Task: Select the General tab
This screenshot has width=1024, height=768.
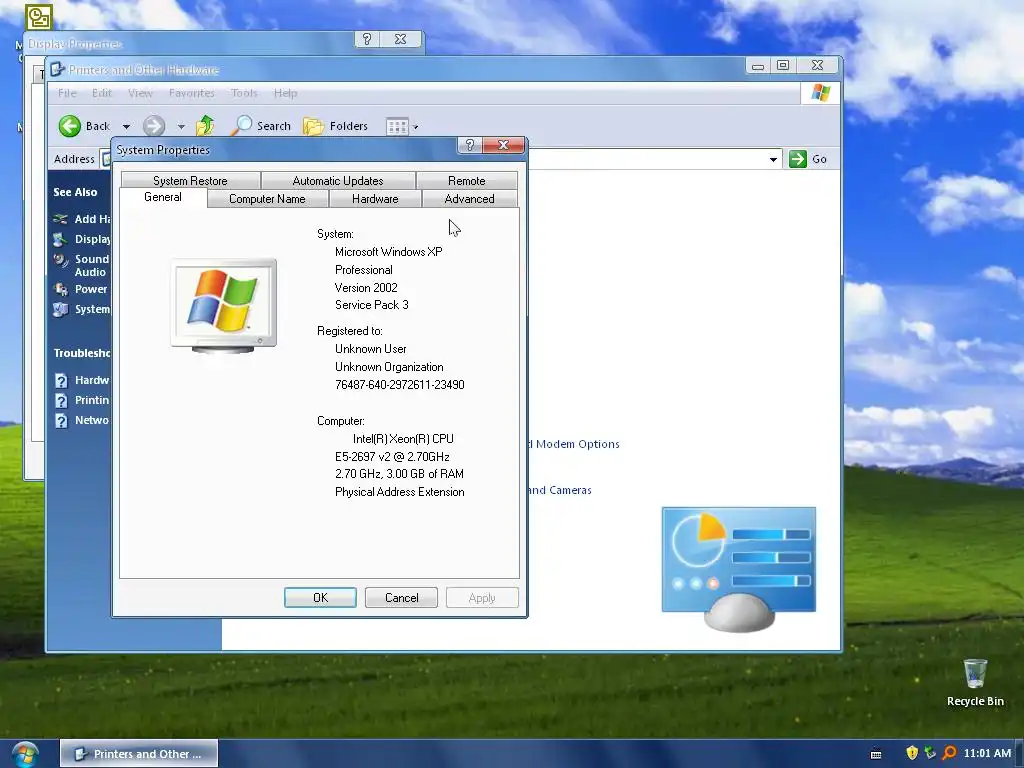Action: [x=163, y=197]
